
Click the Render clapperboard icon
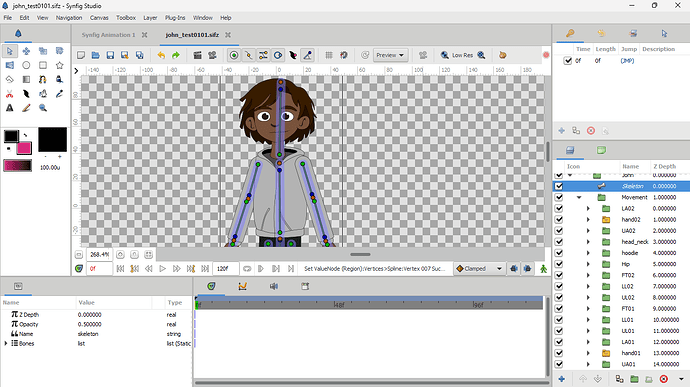coord(198,55)
